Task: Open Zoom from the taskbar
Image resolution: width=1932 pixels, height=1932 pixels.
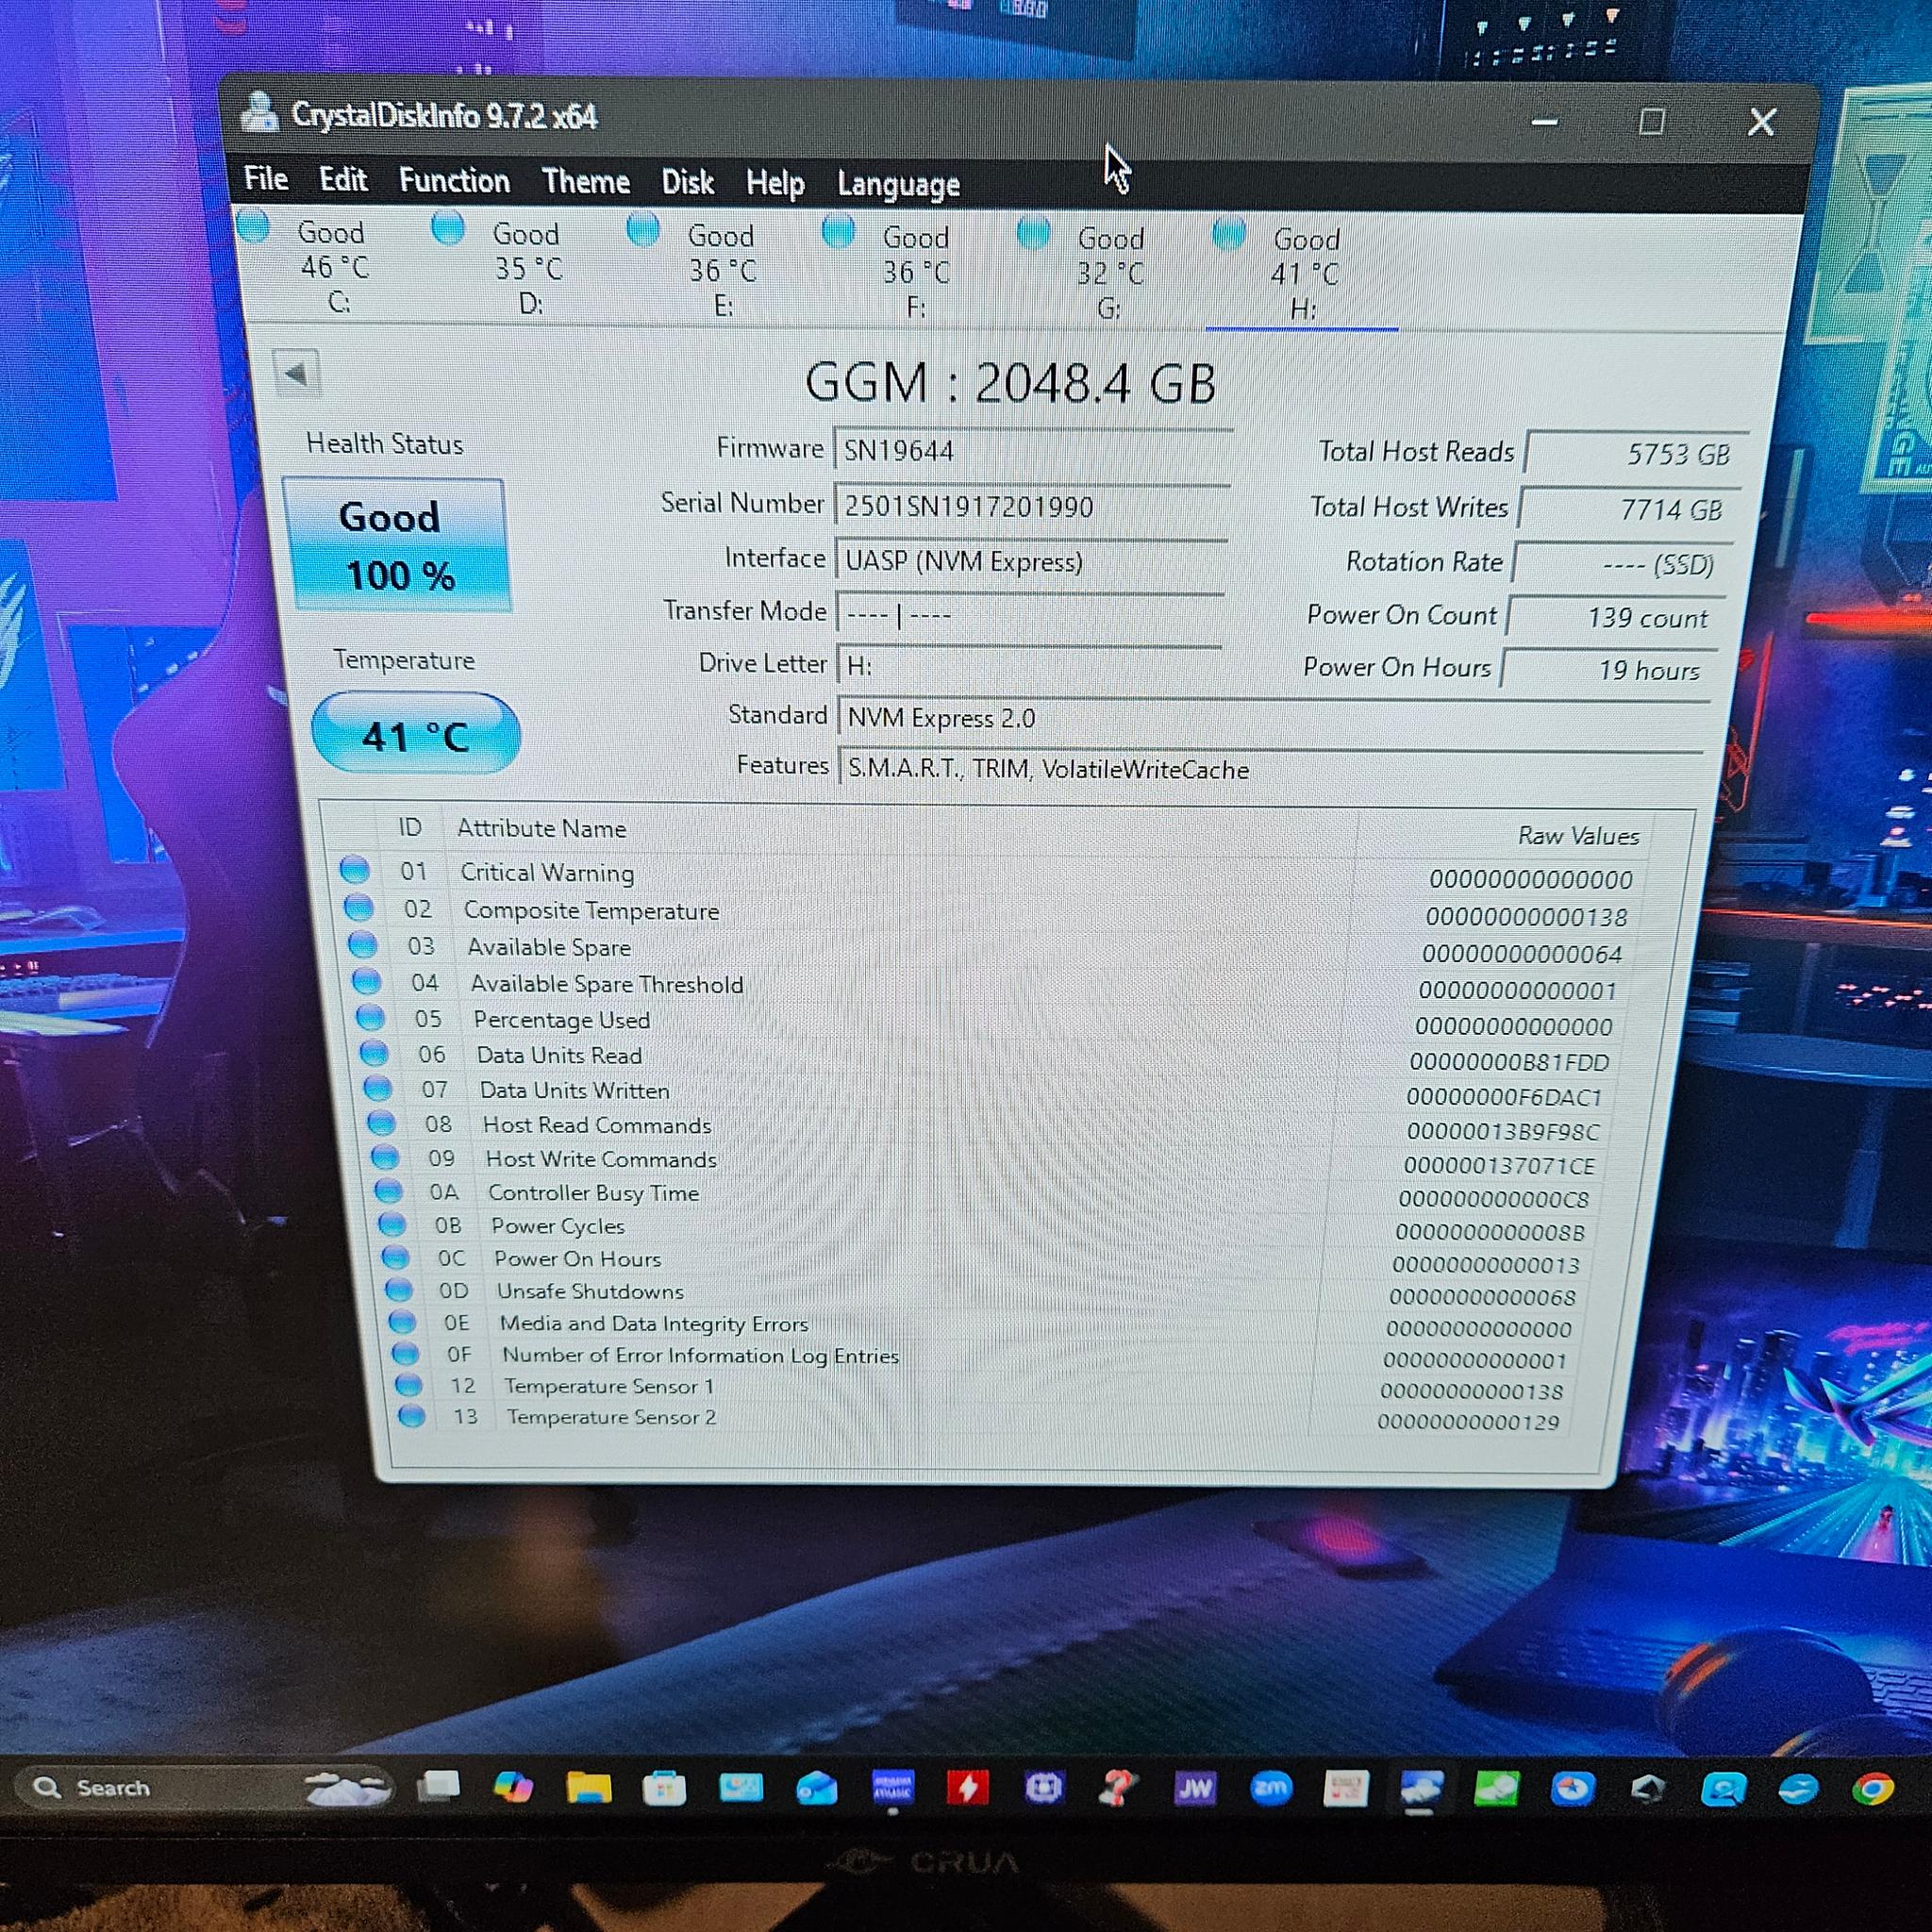Action: [1270, 1788]
